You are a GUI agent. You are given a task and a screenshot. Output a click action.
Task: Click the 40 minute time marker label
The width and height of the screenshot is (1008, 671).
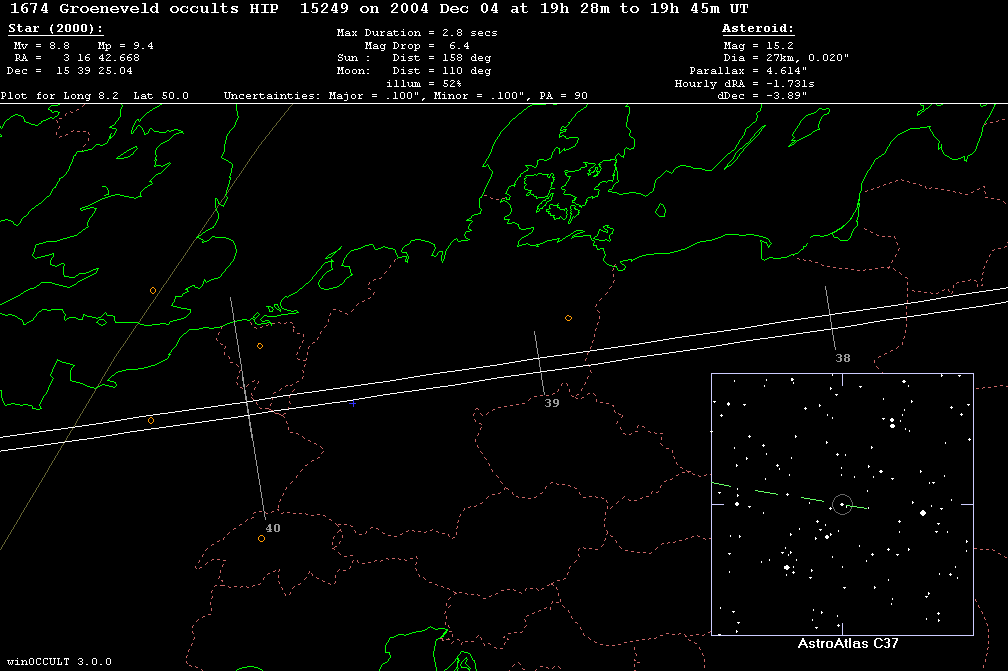273,528
